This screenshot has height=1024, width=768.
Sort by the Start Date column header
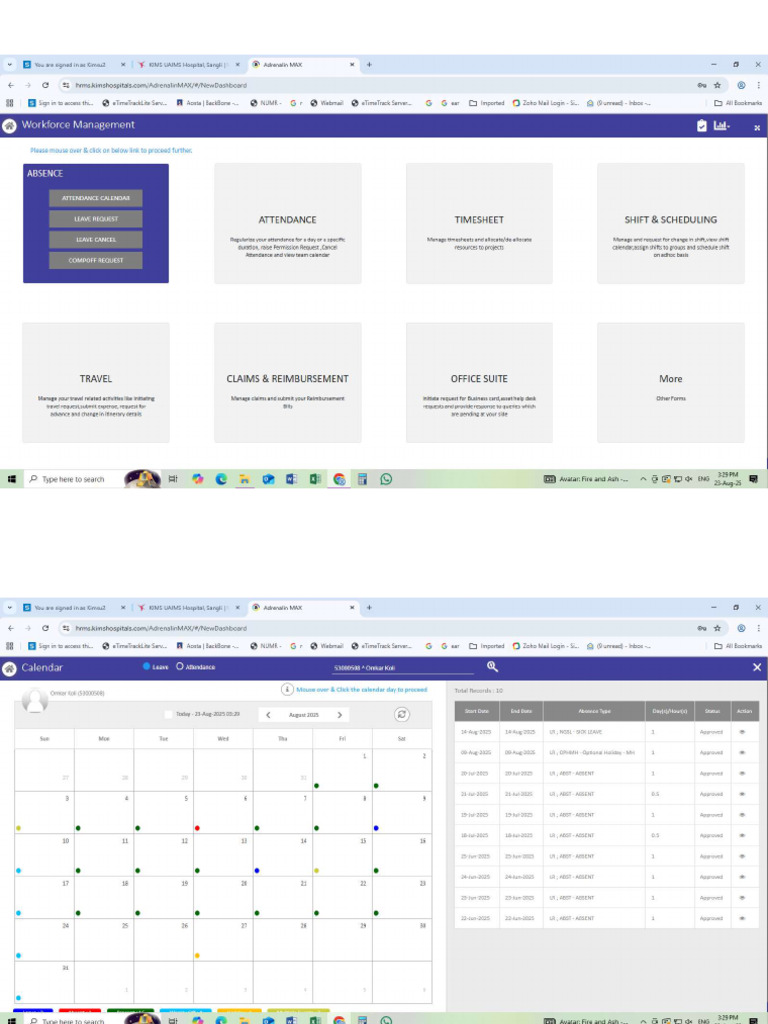[477, 711]
